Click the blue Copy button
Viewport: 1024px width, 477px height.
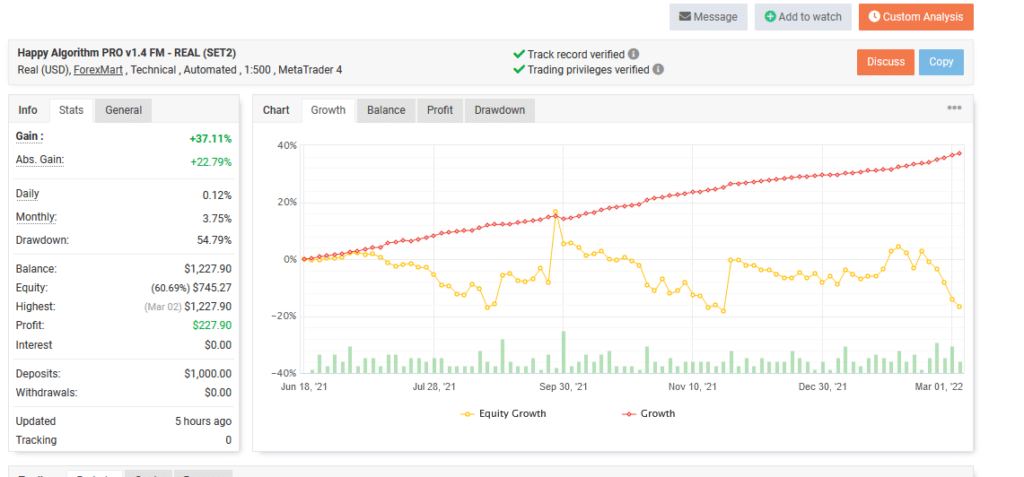(x=941, y=62)
